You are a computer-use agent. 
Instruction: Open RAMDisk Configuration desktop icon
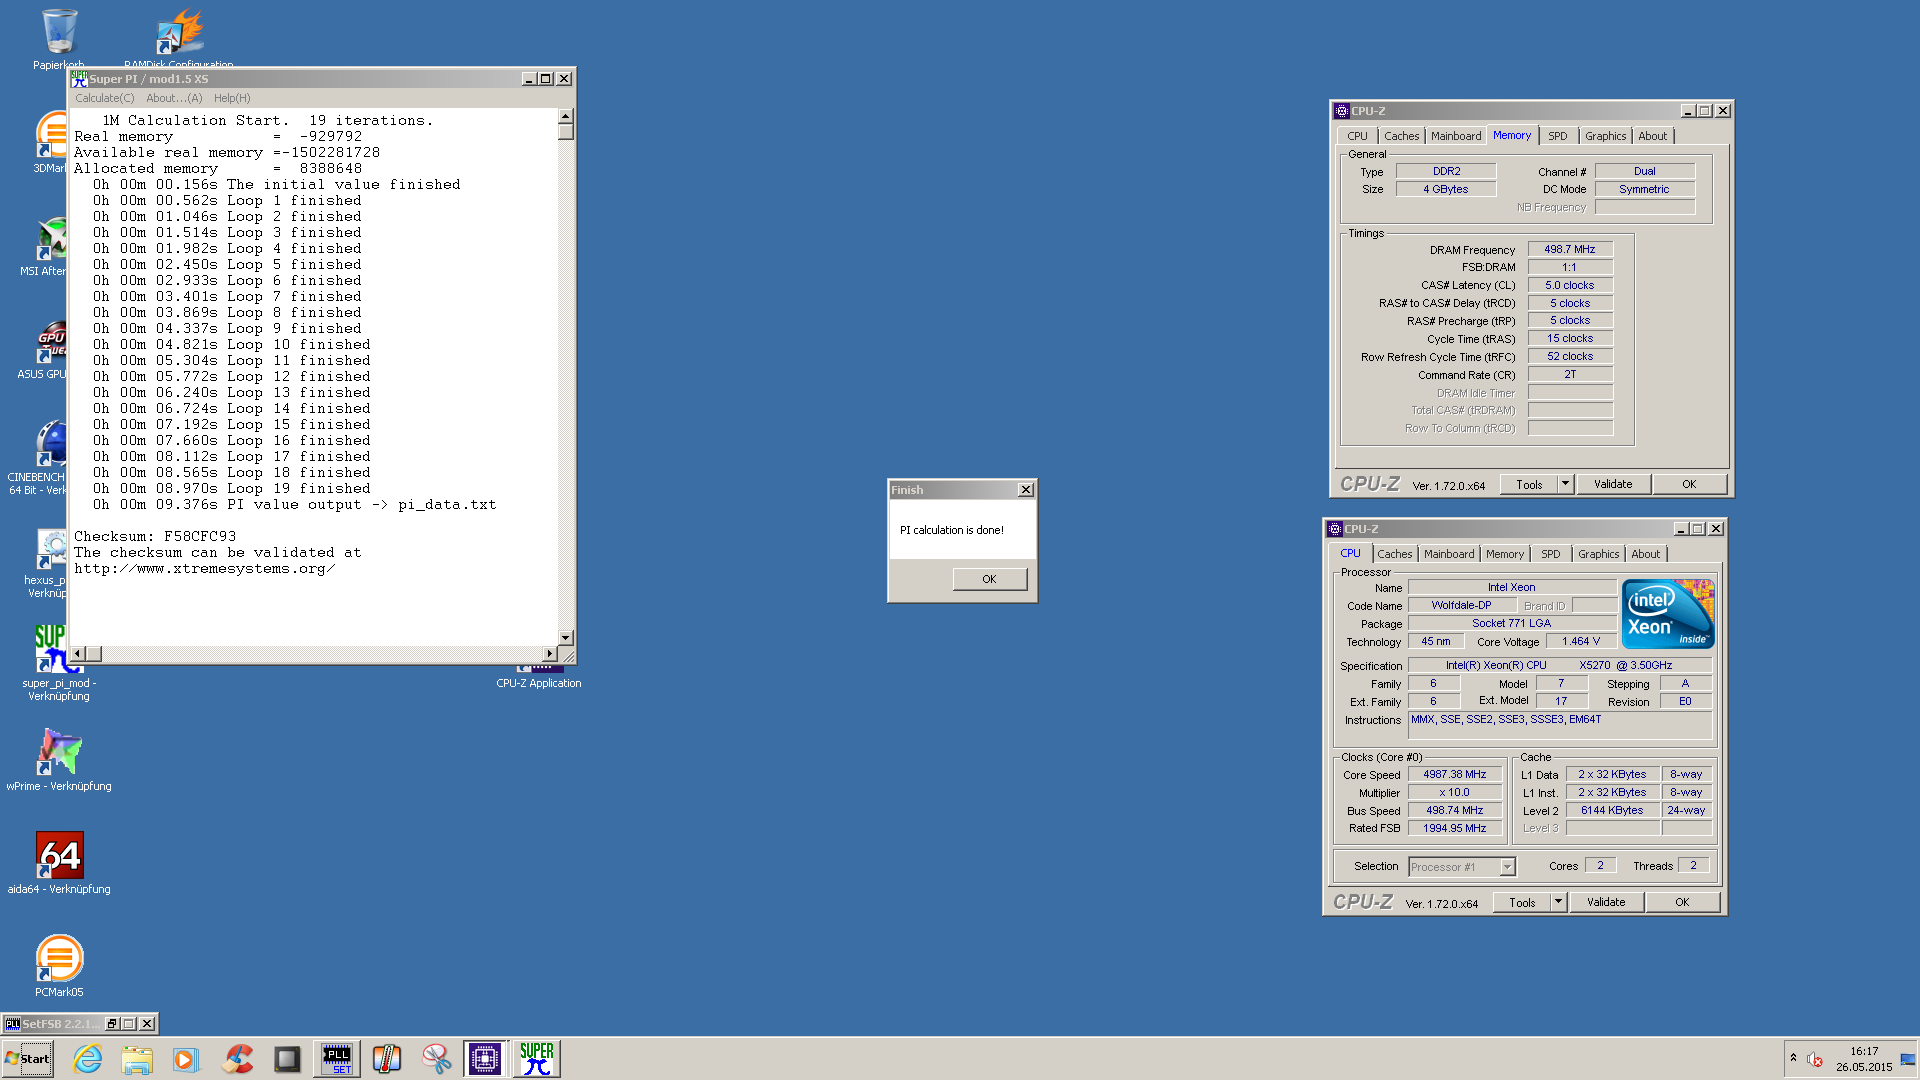tap(179, 38)
